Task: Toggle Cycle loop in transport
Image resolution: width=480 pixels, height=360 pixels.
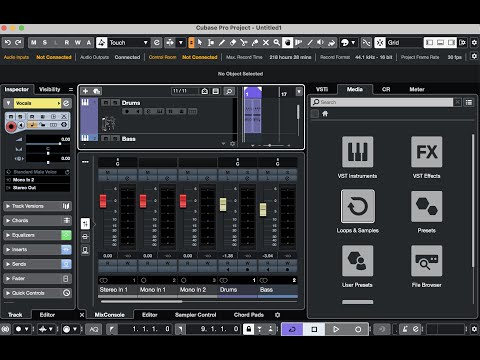Action: (x=292, y=329)
